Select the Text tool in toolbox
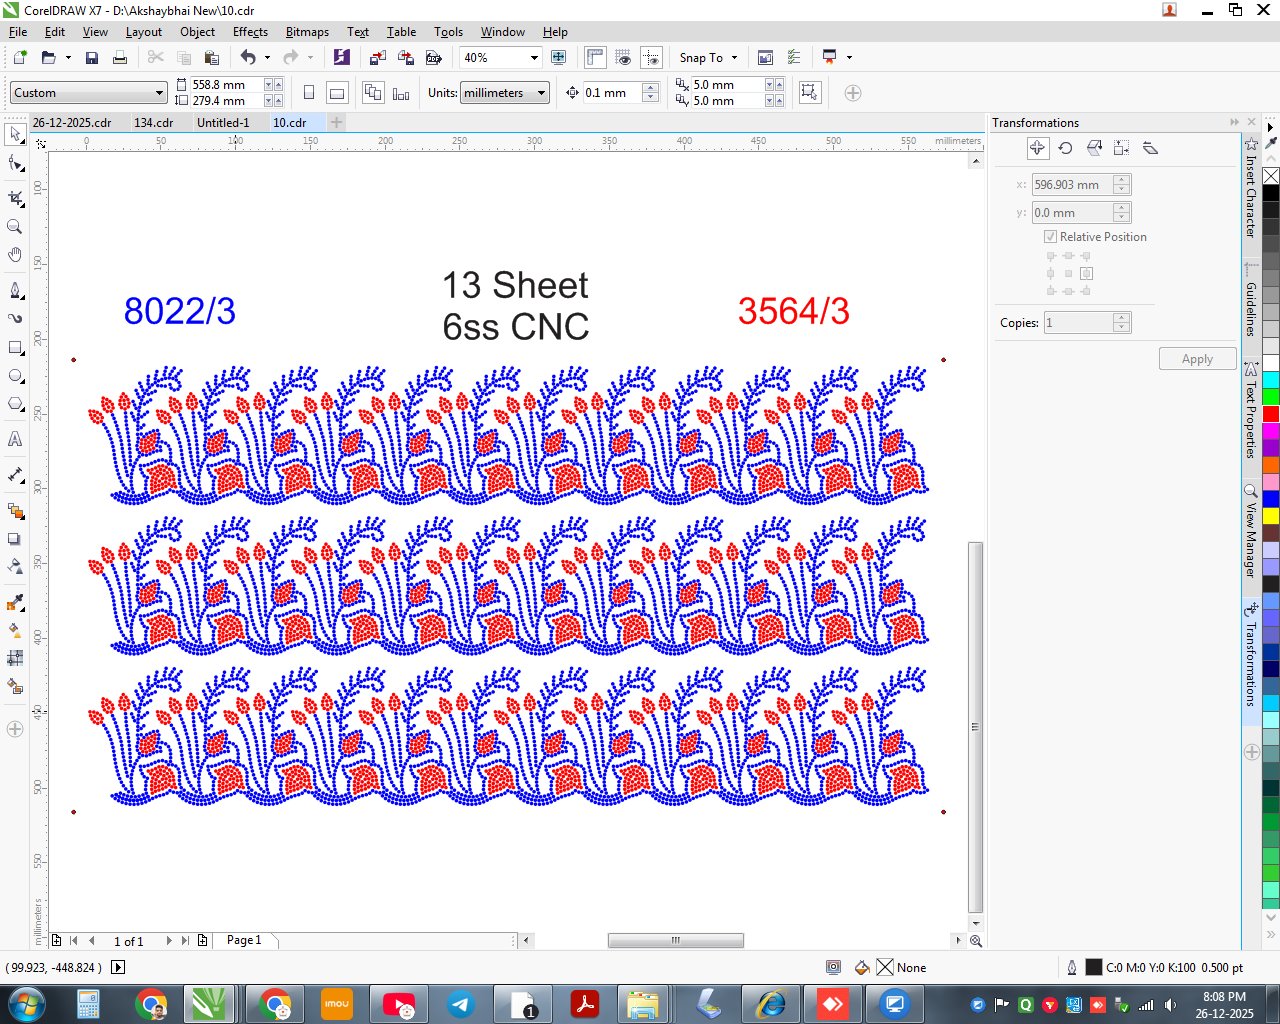Image resolution: width=1280 pixels, height=1024 pixels. [15, 439]
